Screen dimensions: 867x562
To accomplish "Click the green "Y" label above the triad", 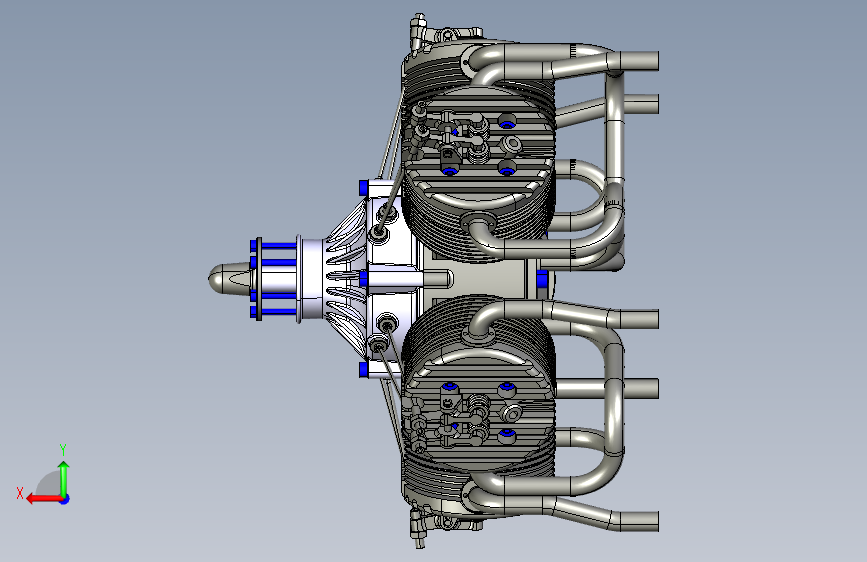I will pos(63,449).
